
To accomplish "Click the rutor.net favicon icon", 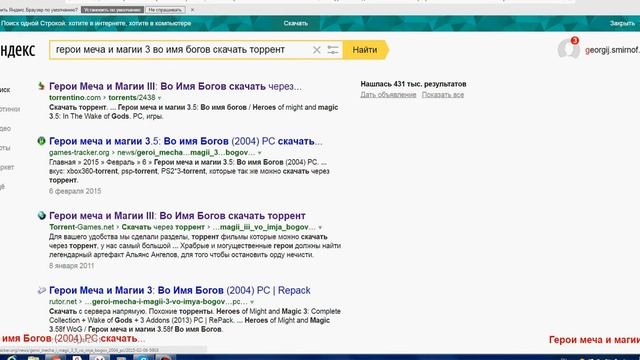I will [x=41, y=290].
